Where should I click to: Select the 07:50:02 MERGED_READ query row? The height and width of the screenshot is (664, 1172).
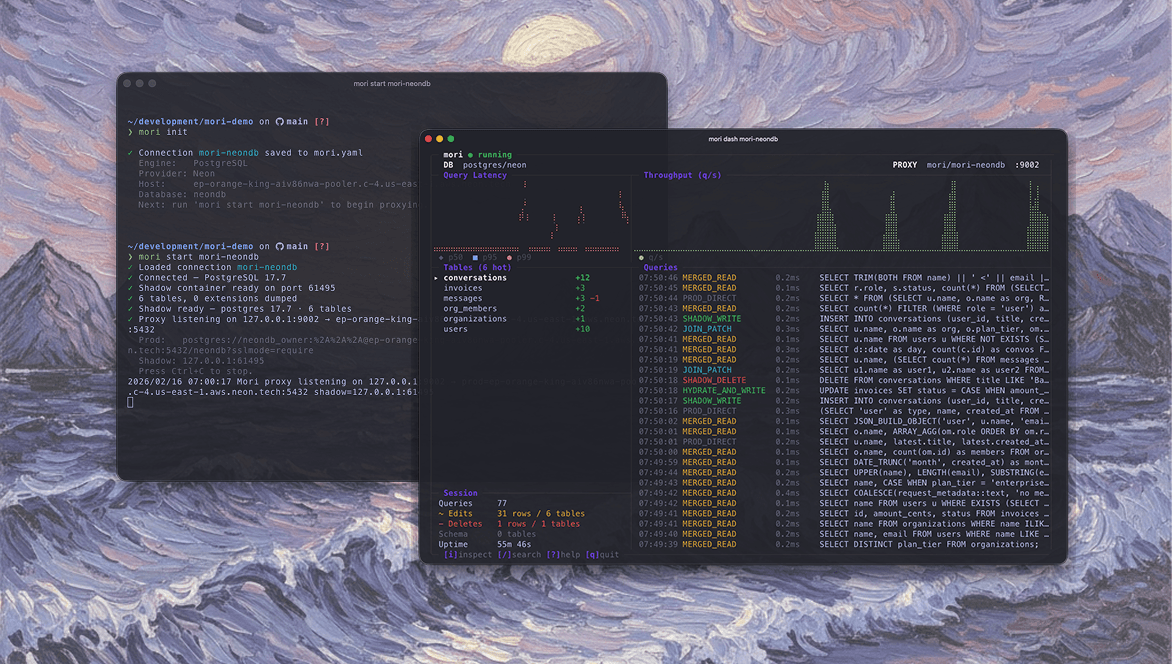[844, 421]
